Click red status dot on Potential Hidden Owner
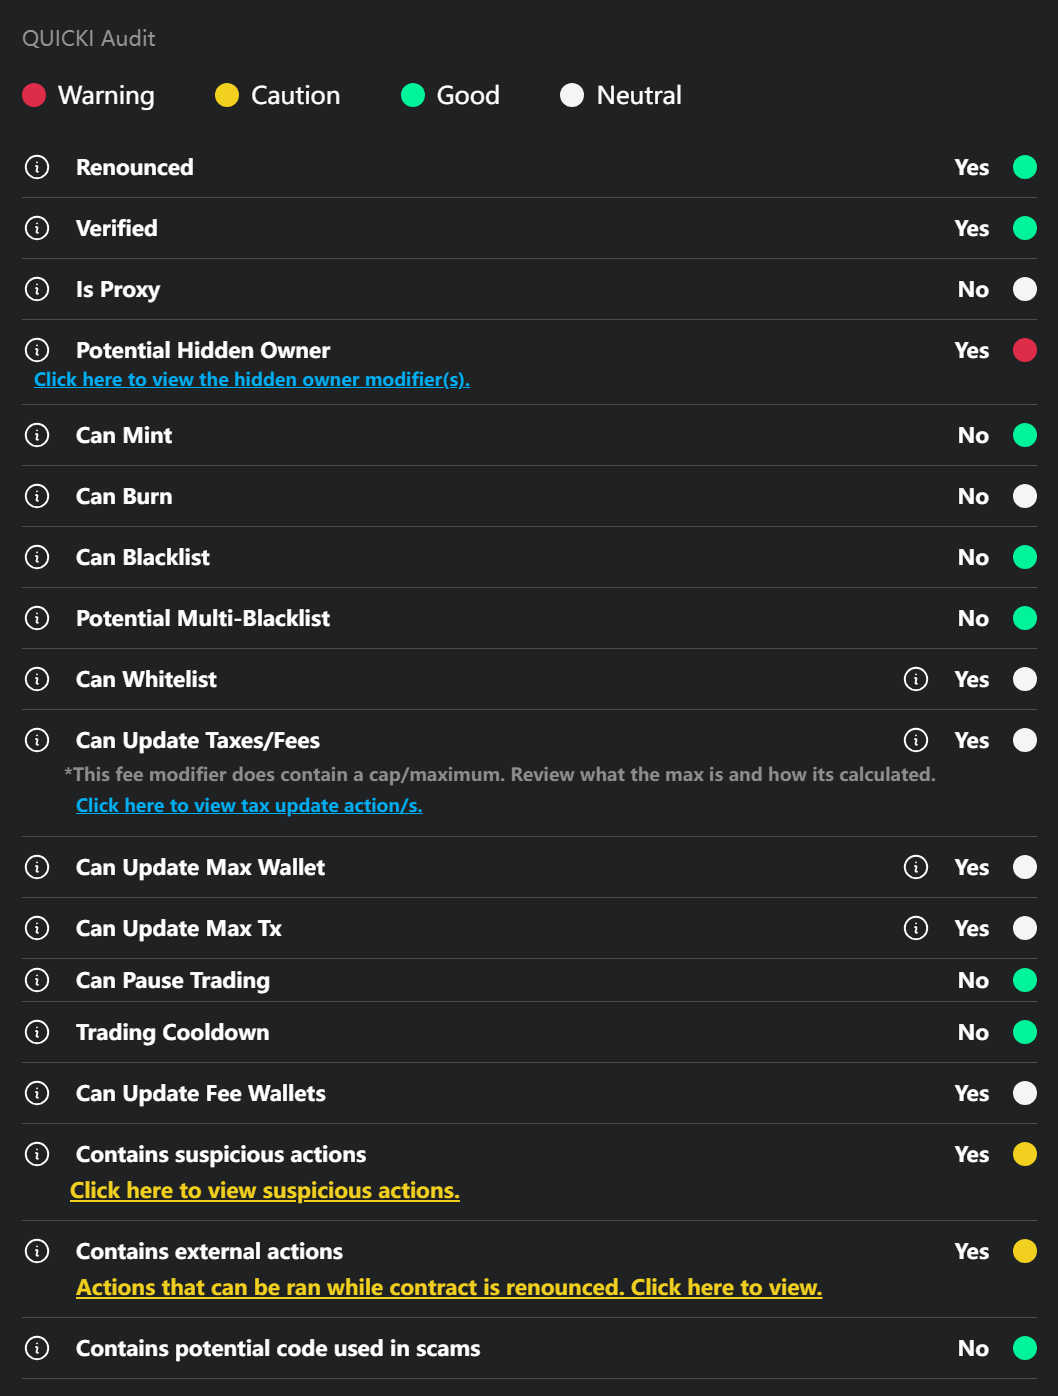This screenshot has height=1396, width=1058. click(1025, 350)
